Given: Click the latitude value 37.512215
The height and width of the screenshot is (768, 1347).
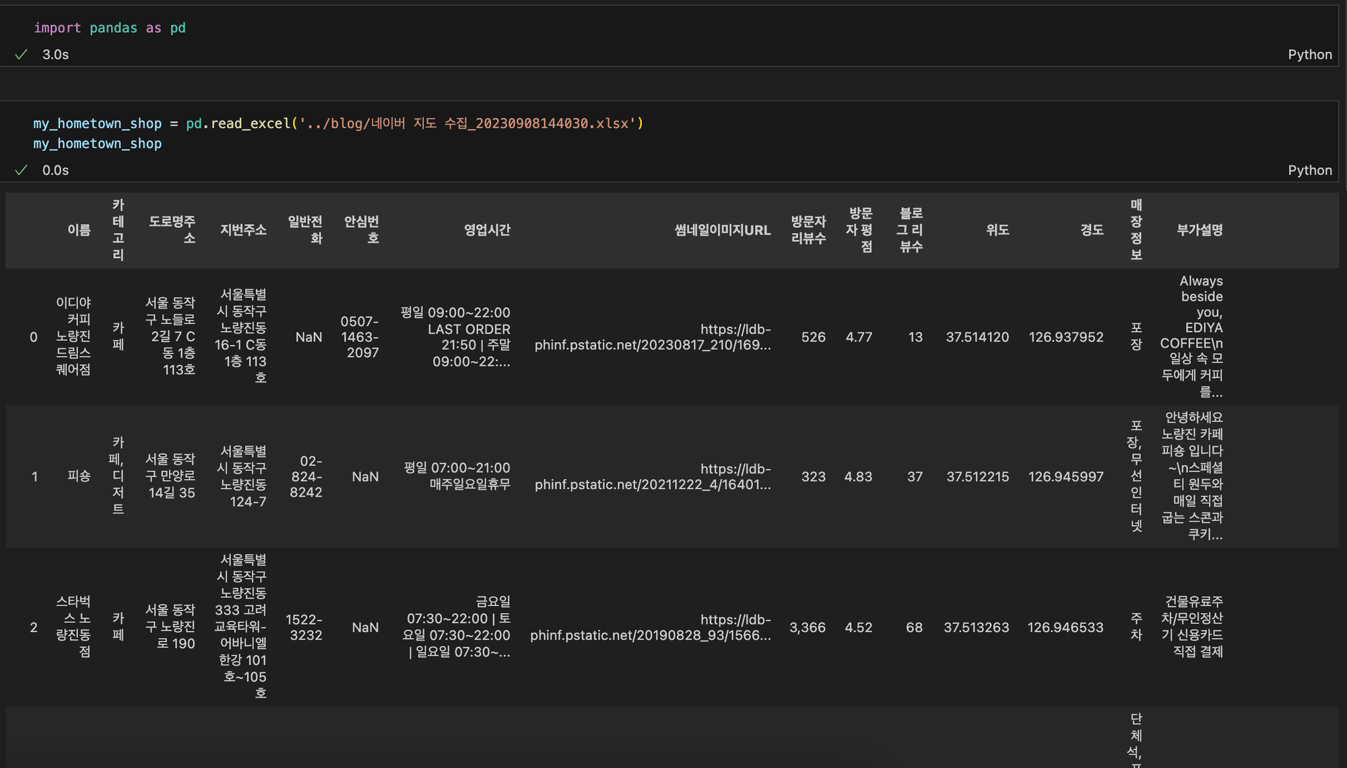Looking at the screenshot, I should click(978, 477).
